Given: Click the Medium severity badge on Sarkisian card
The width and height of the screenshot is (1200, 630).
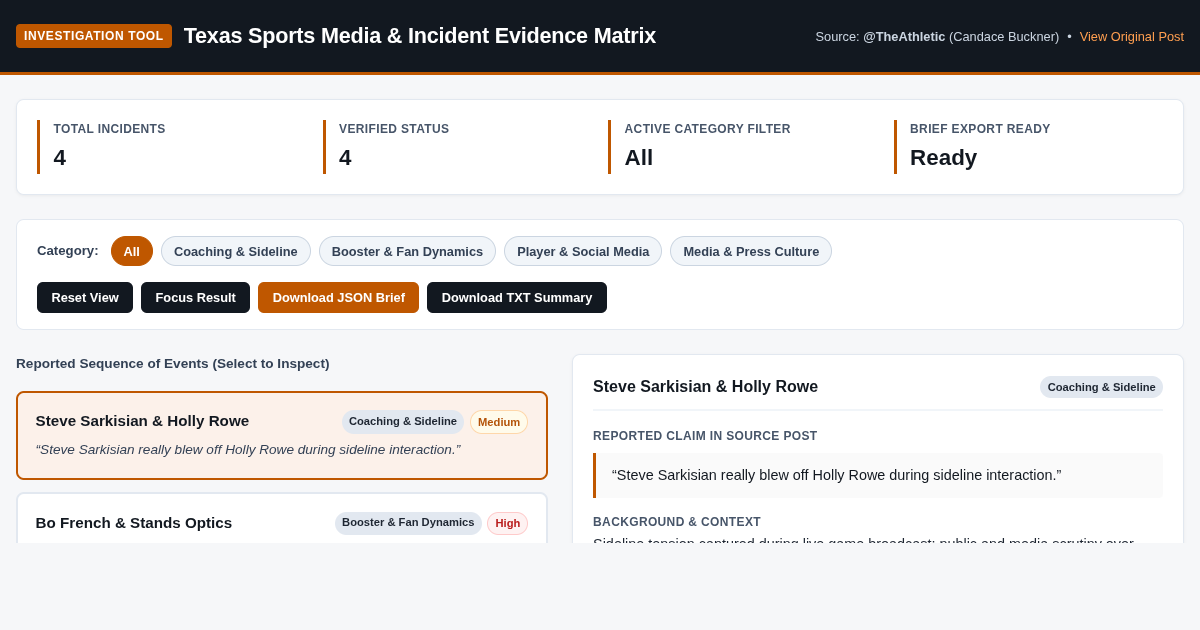Looking at the screenshot, I should [x=499, y=422].
